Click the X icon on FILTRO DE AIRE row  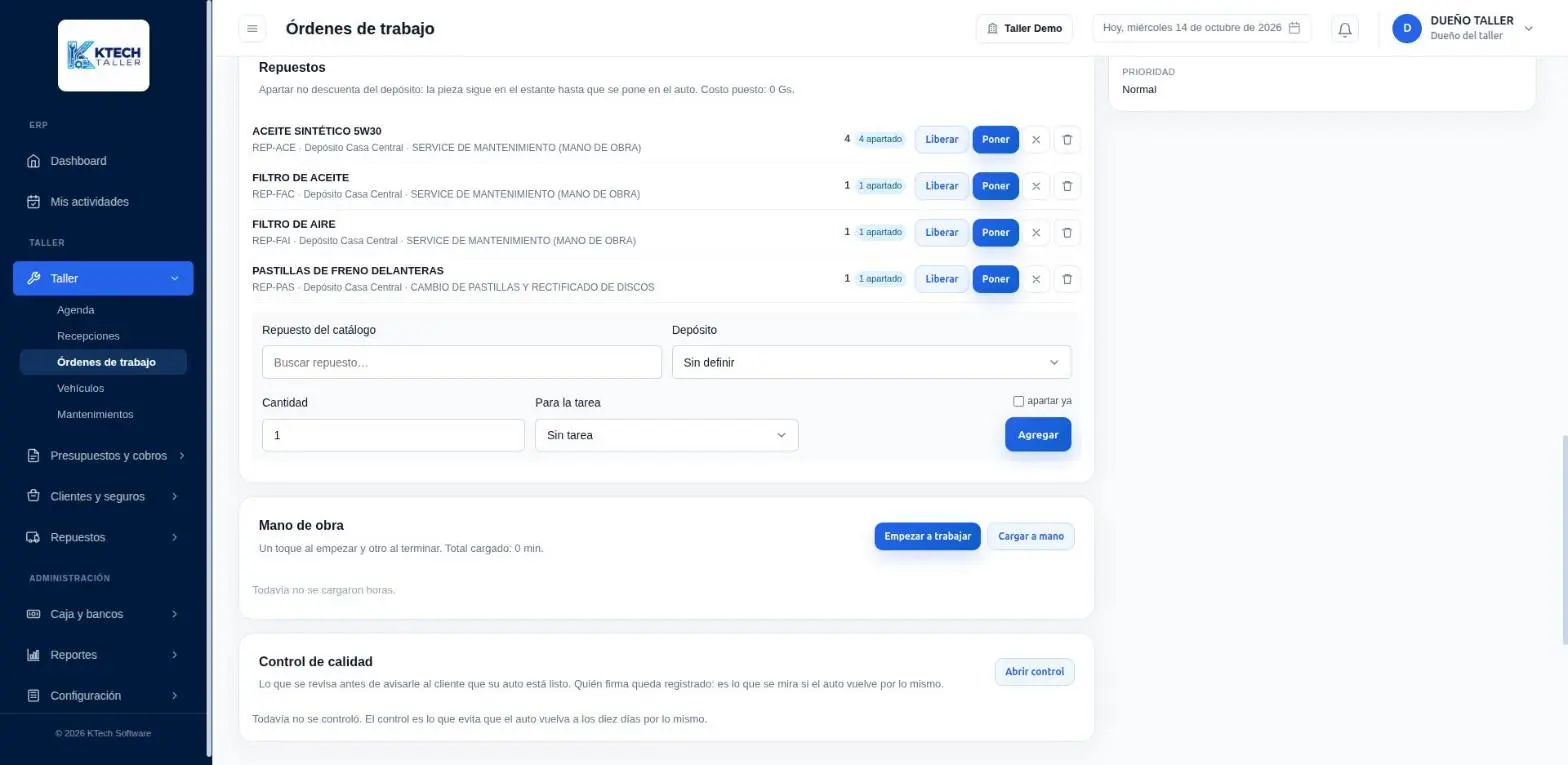1036,233
